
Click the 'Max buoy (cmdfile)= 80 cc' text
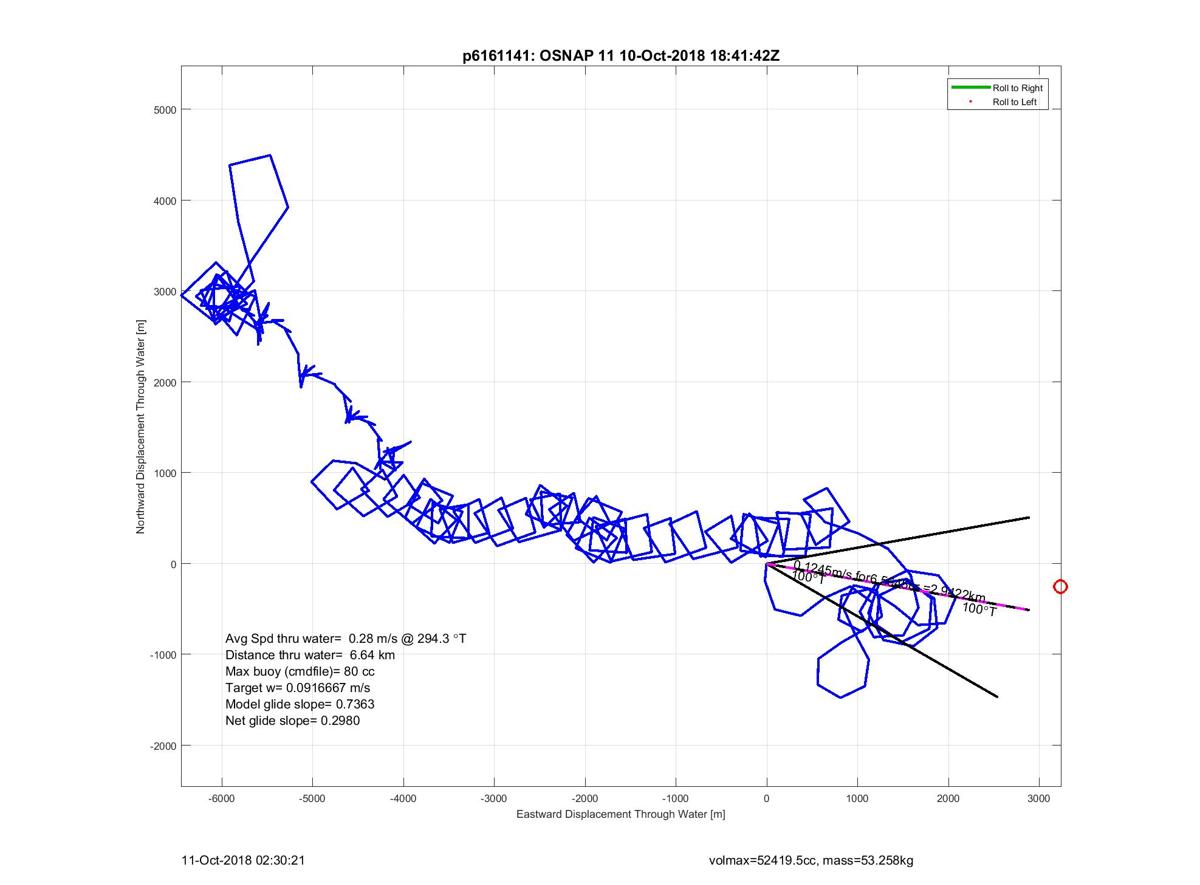pos(300,671)
